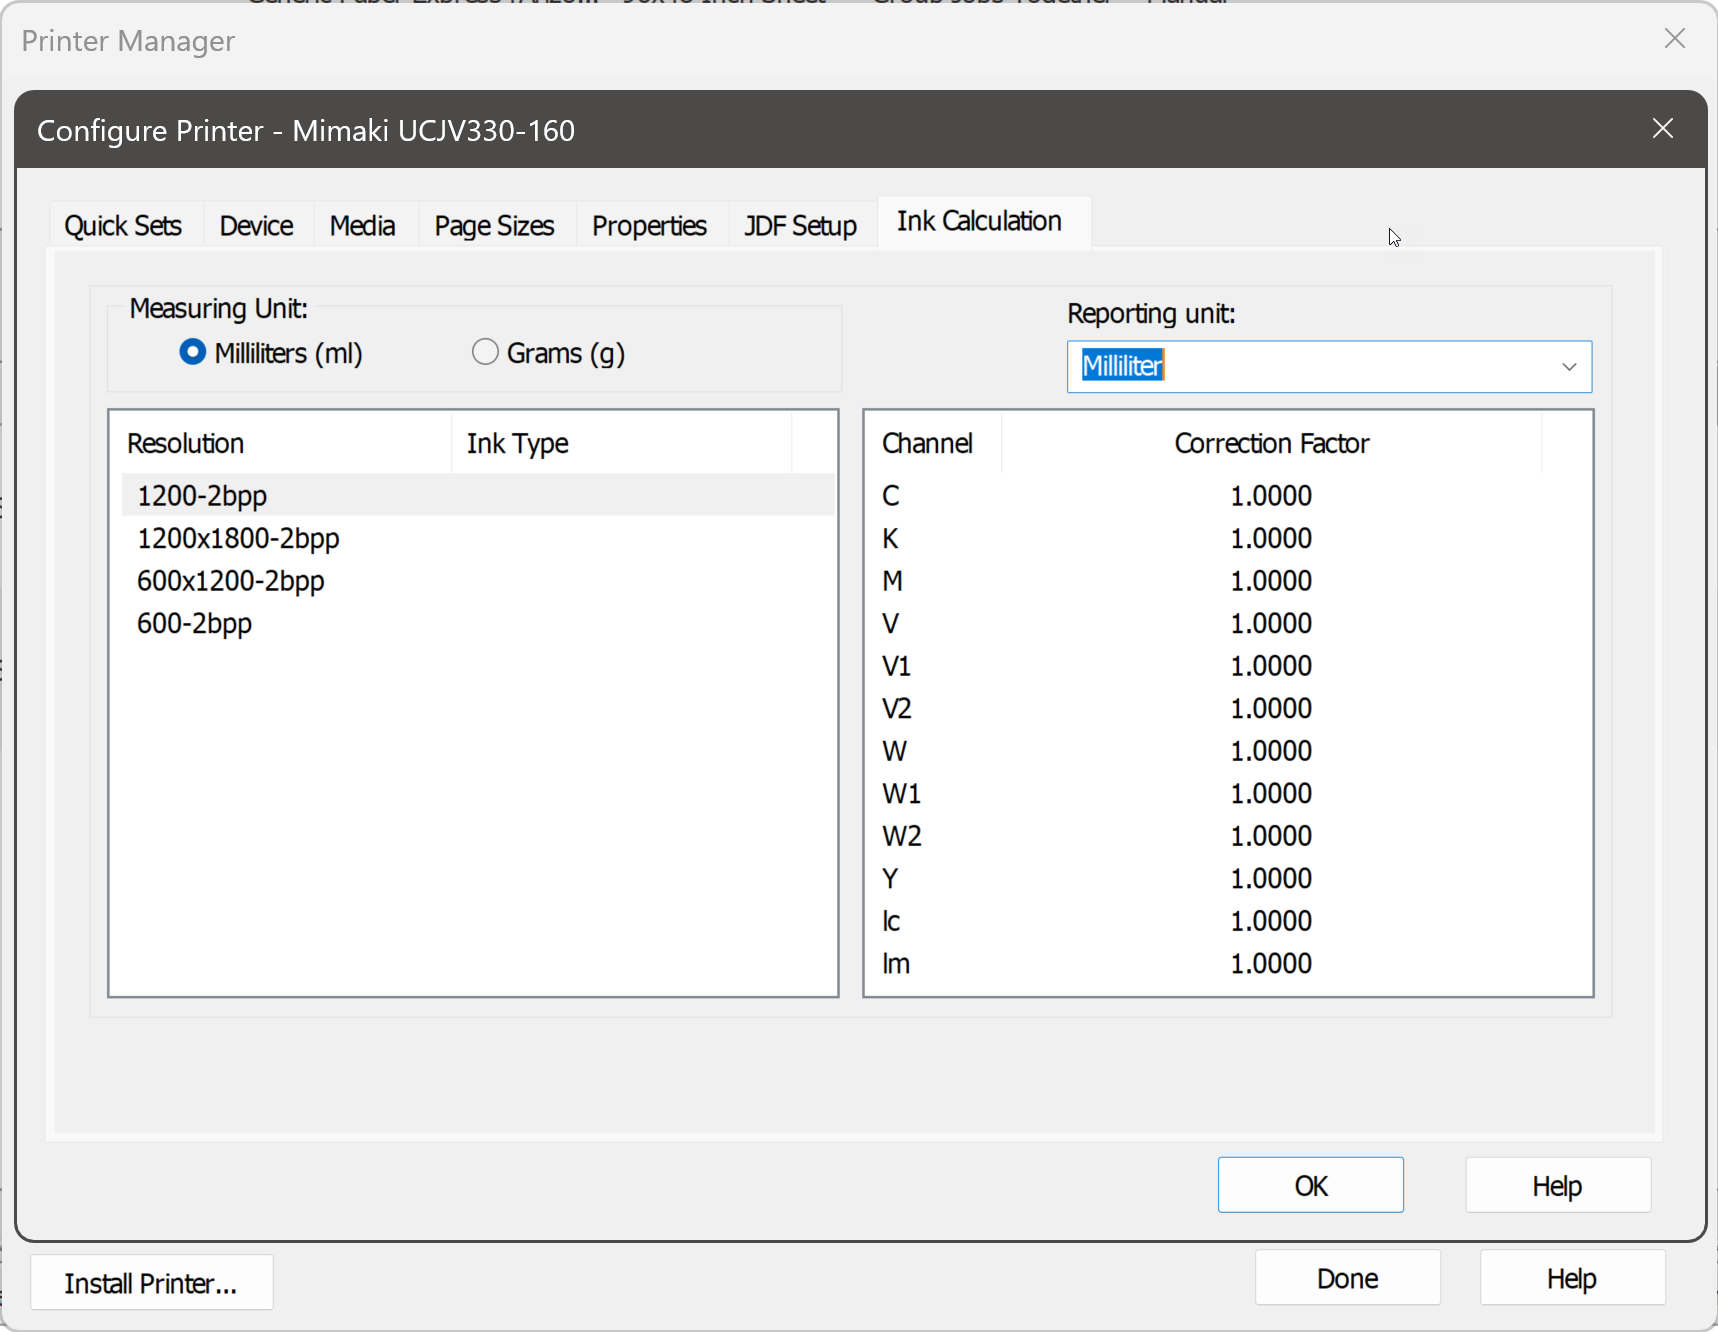Select the C channel row
Image resolution: width=1718 pixels, height=1332 pixels.
click(1228, 496)
